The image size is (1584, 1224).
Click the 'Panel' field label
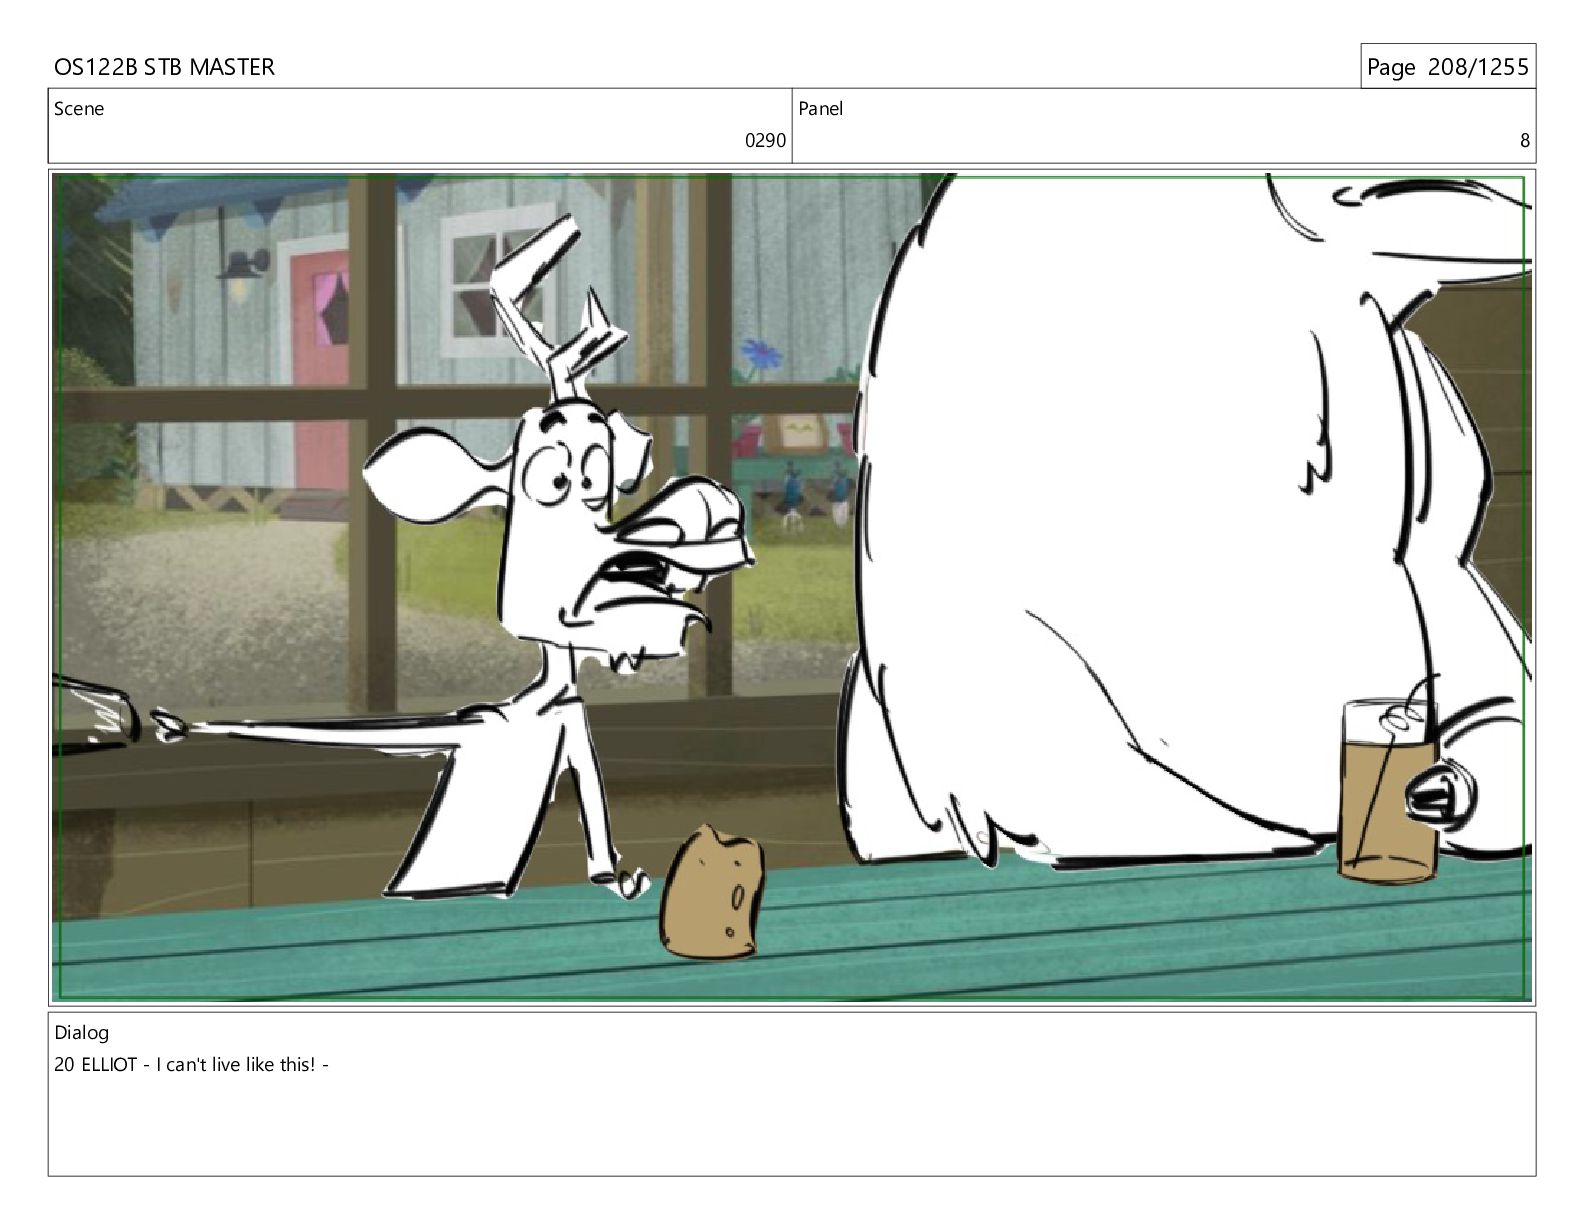pos(821,109)
